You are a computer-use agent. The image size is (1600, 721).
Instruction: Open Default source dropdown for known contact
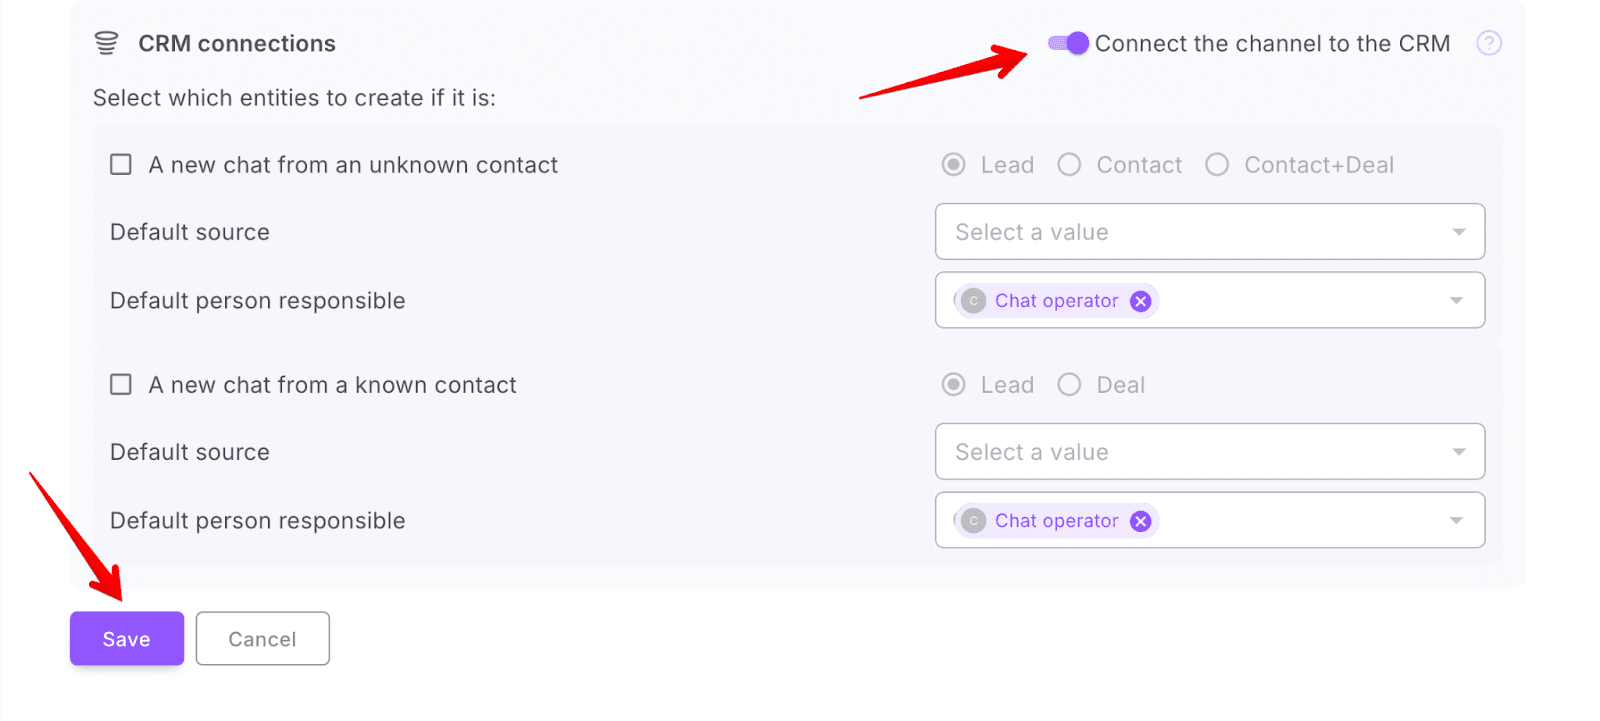pyautogui.click(x=1209, y=452)
